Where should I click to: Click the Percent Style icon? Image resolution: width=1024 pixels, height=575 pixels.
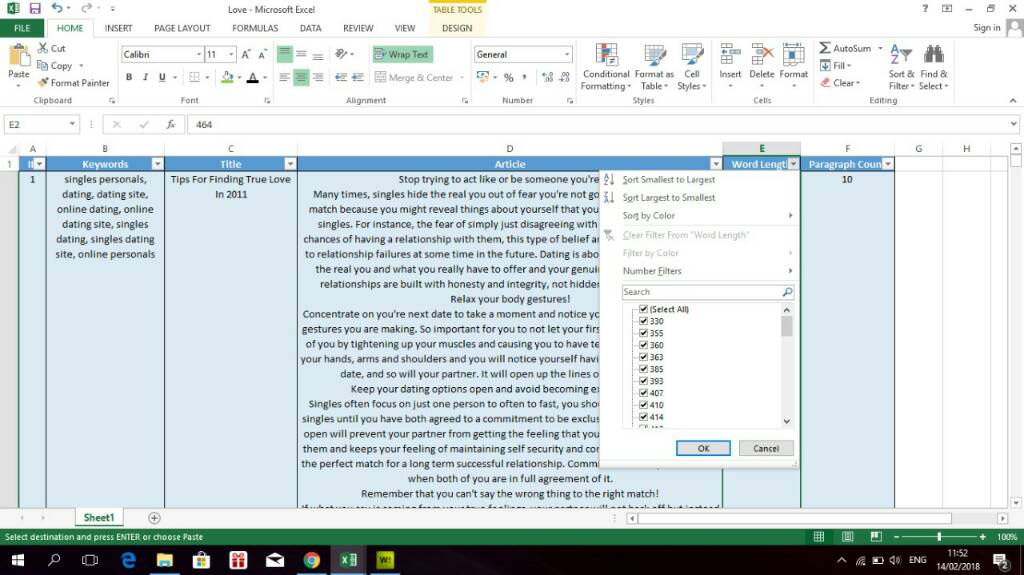click(x=508, y=77)
